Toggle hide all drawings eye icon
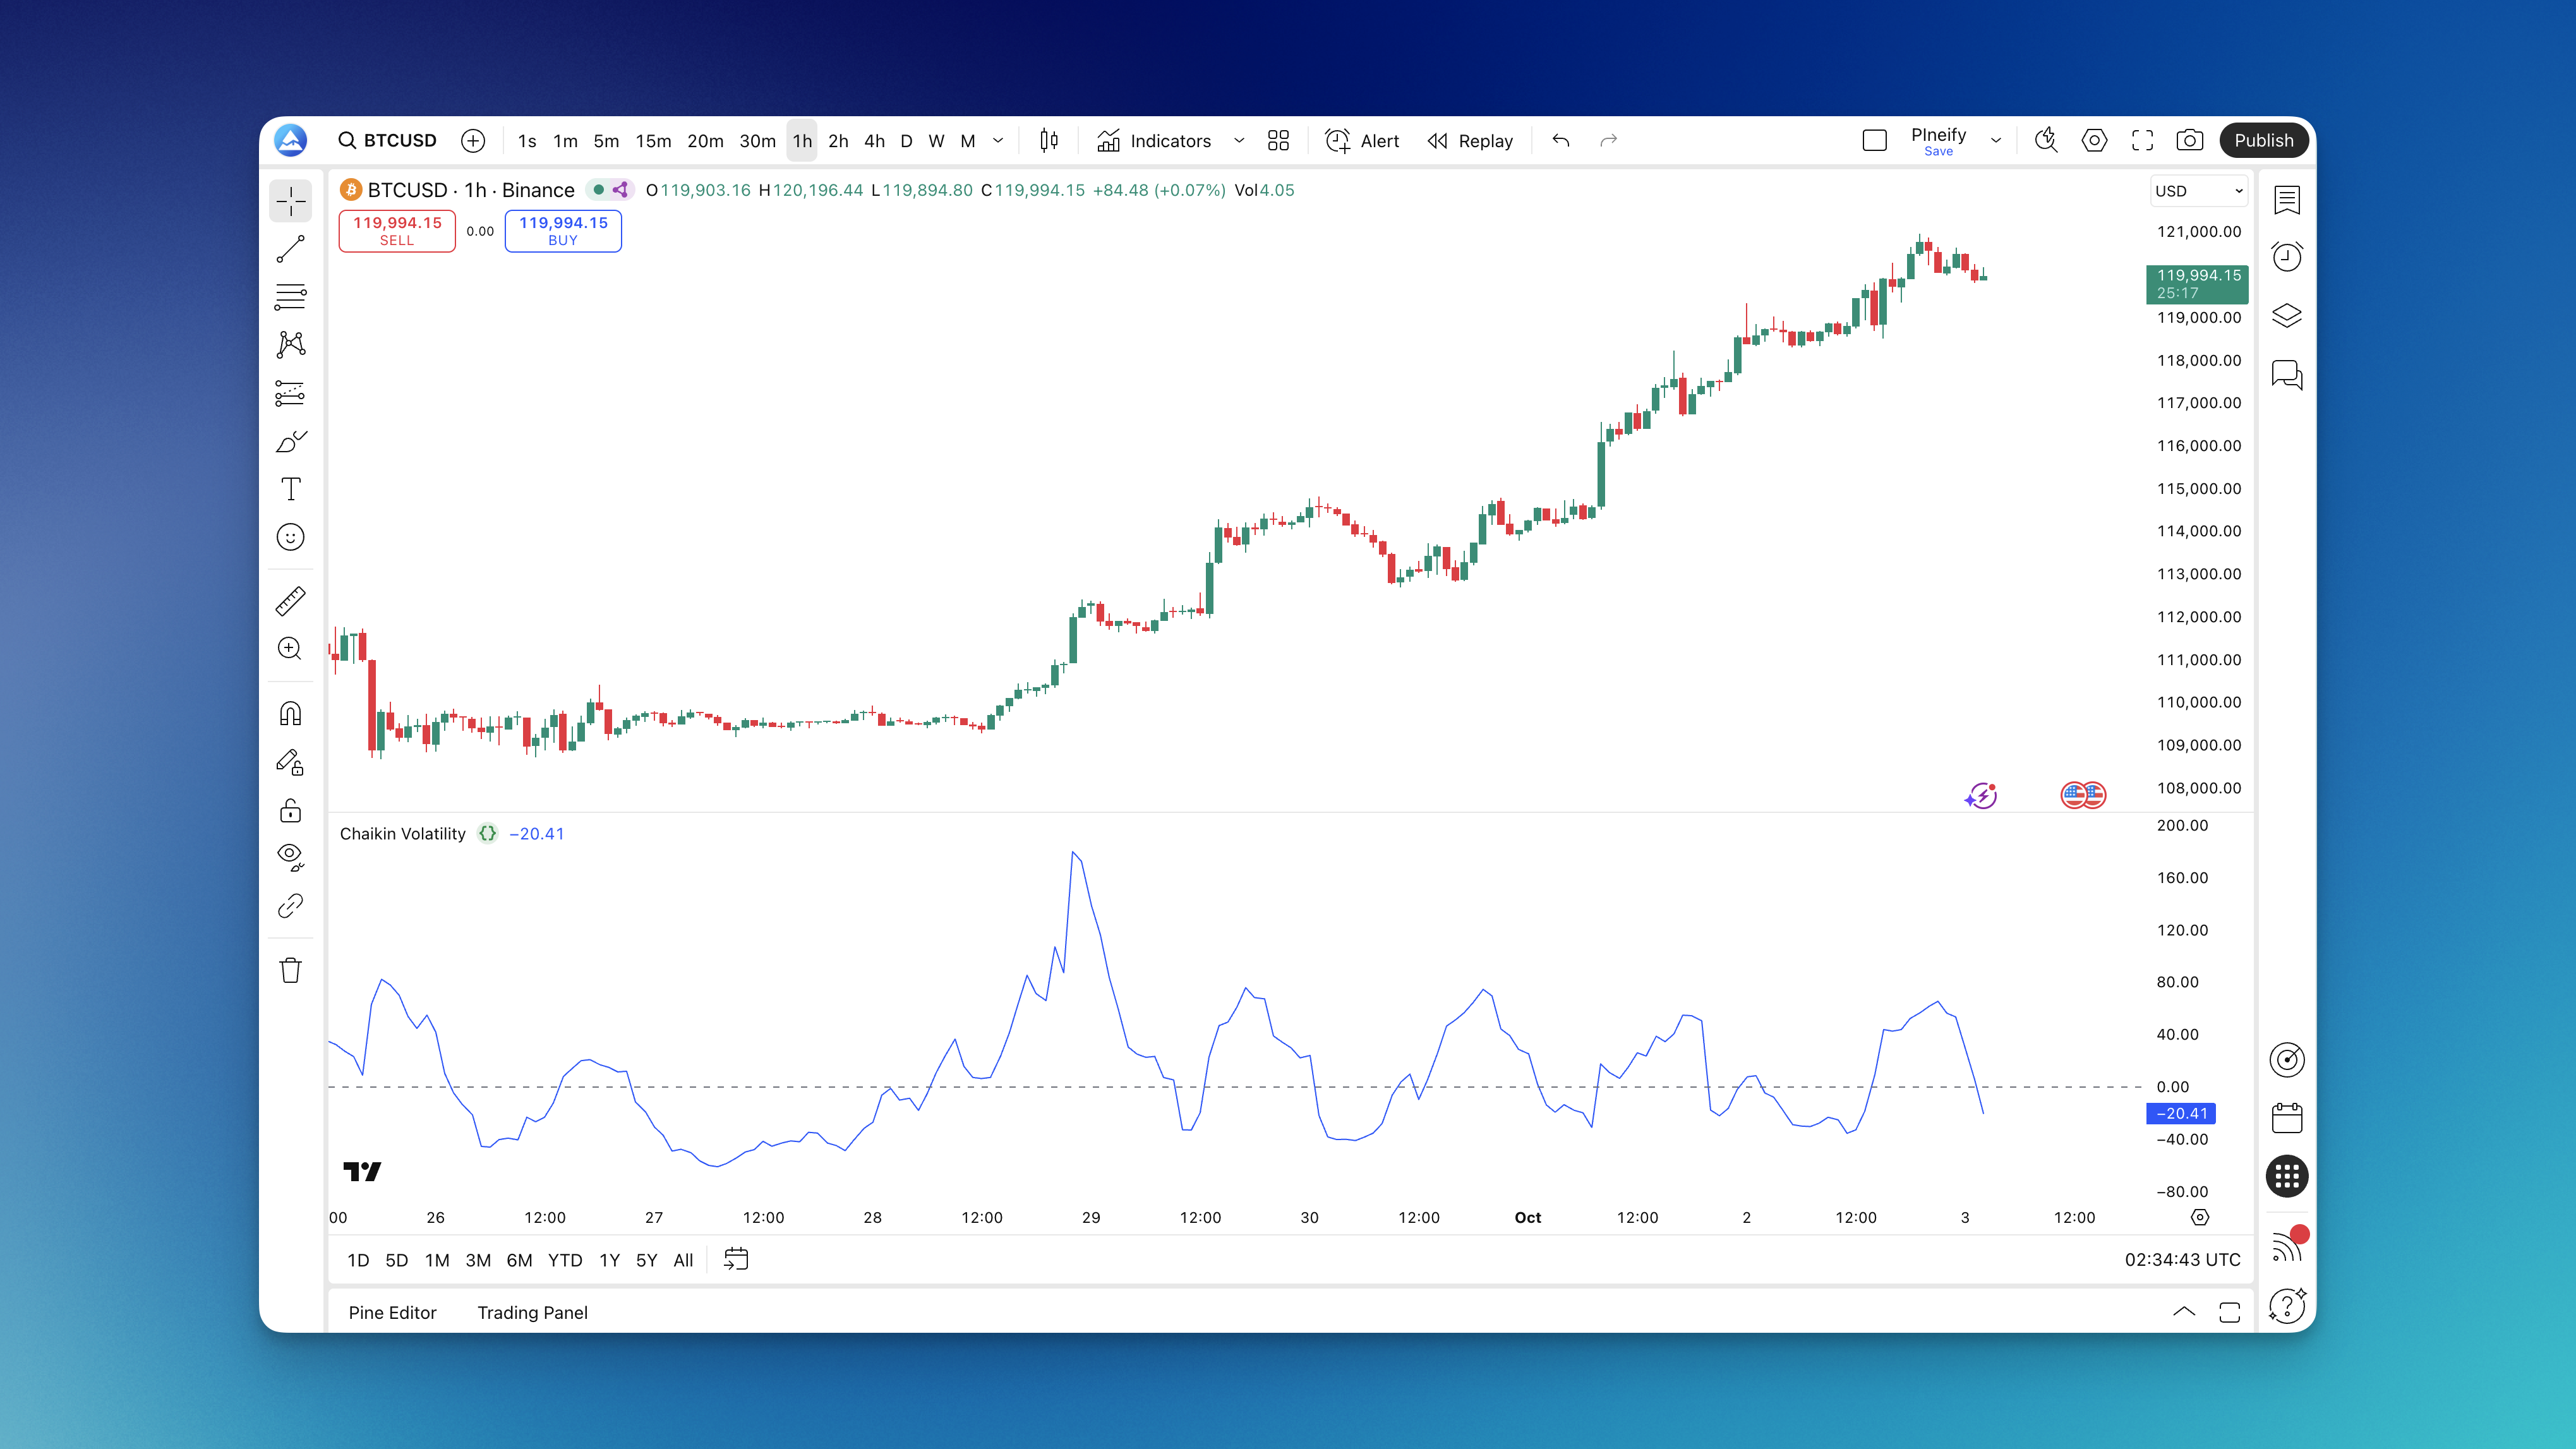Screen dimensions: 2576x1449 tap(290, 856)
